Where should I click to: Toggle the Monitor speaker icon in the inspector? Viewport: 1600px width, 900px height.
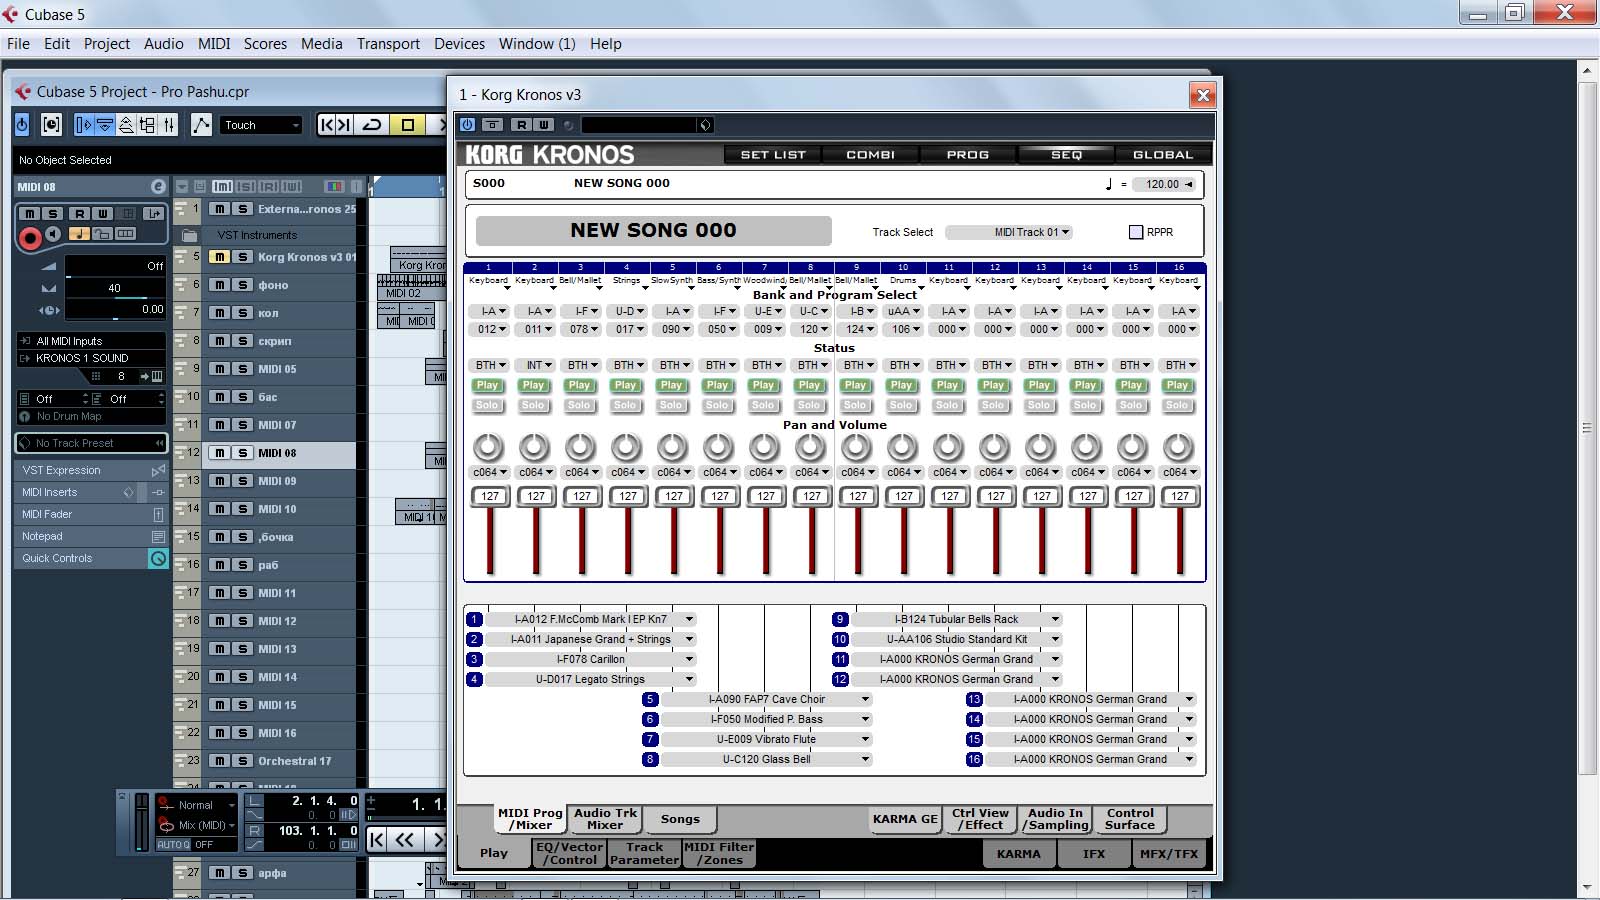coord(53,234)
